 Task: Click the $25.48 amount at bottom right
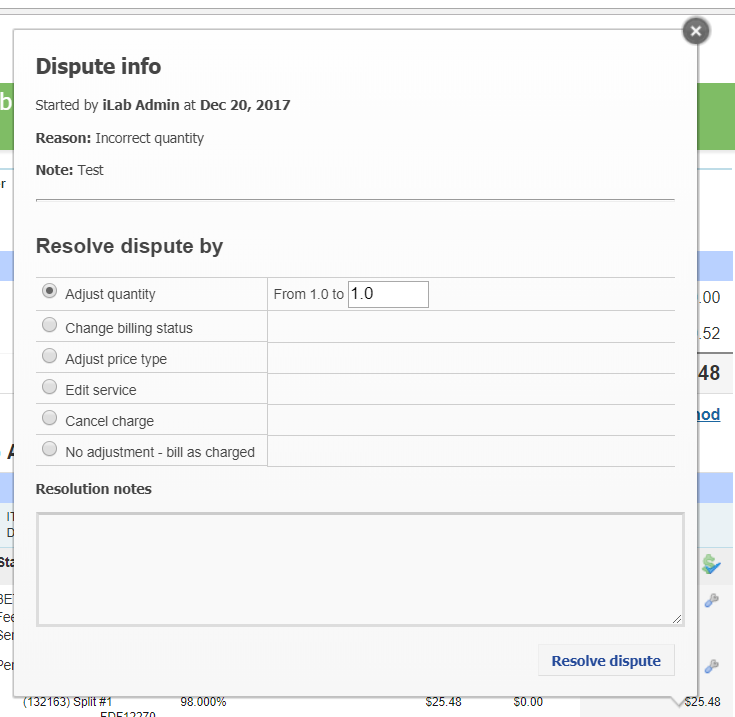click(x=702, y=702)
